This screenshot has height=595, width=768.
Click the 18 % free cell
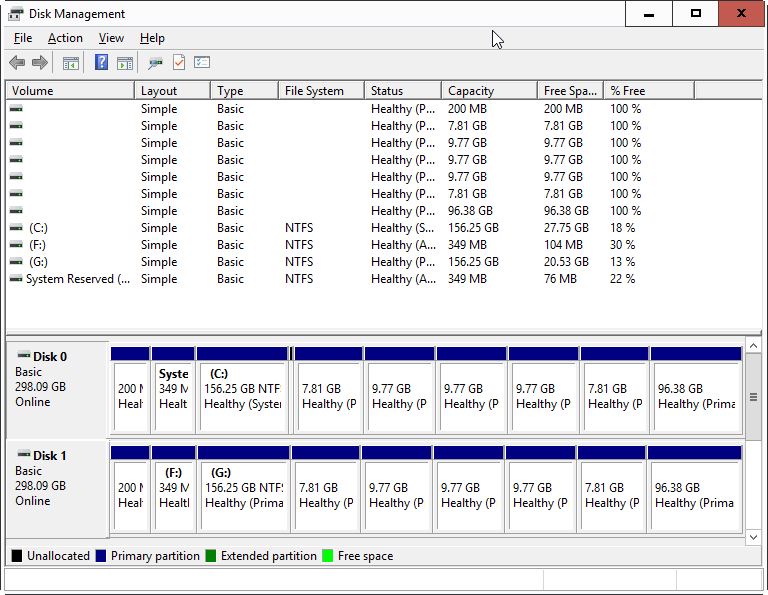[x=622, y=228]
